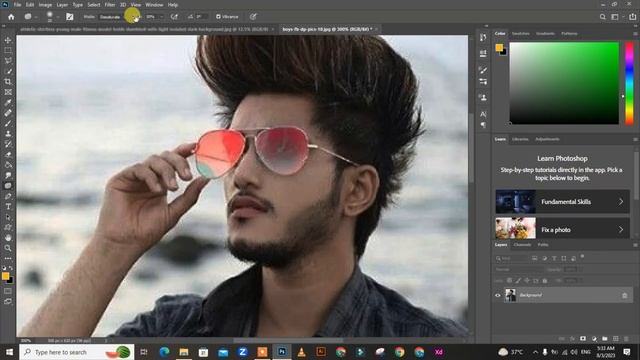This screenshot has width=640, height=360.
Task: Select the Crop tool
Action: point(8,82)
